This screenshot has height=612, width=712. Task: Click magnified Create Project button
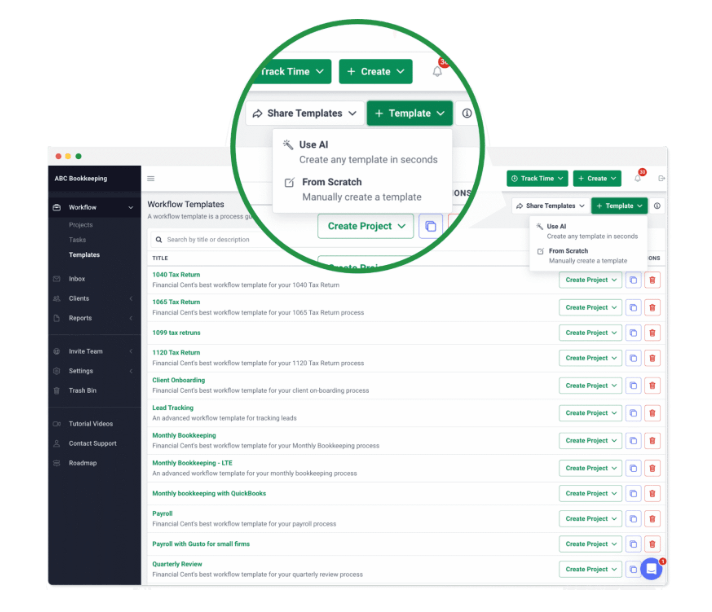(x=366, y=226)
